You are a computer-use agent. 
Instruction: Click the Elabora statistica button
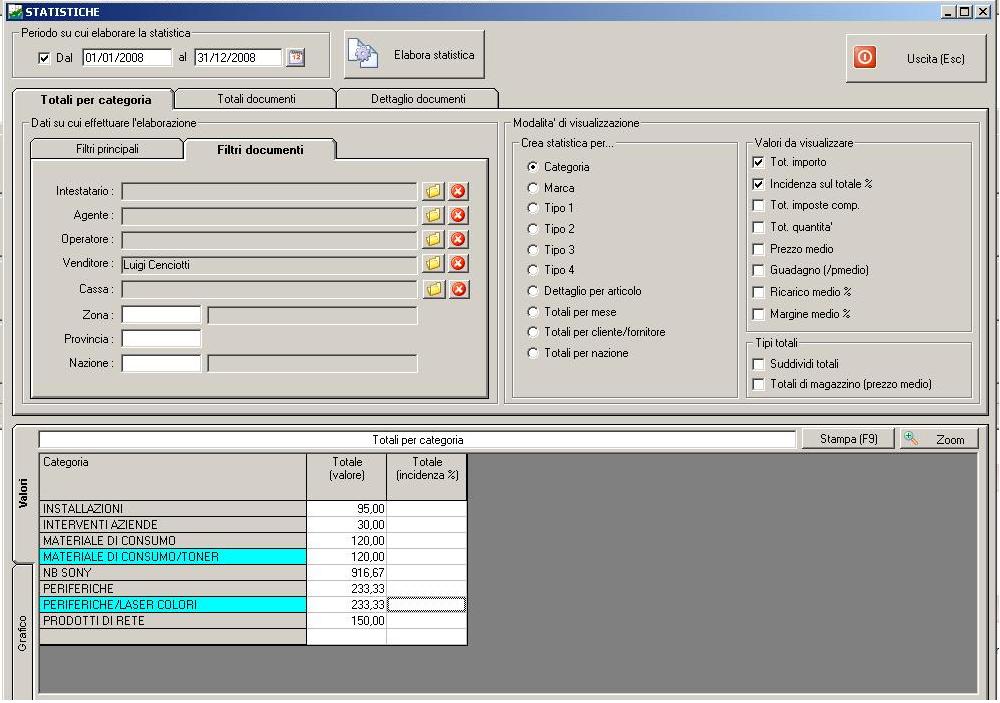pos(415,55)
